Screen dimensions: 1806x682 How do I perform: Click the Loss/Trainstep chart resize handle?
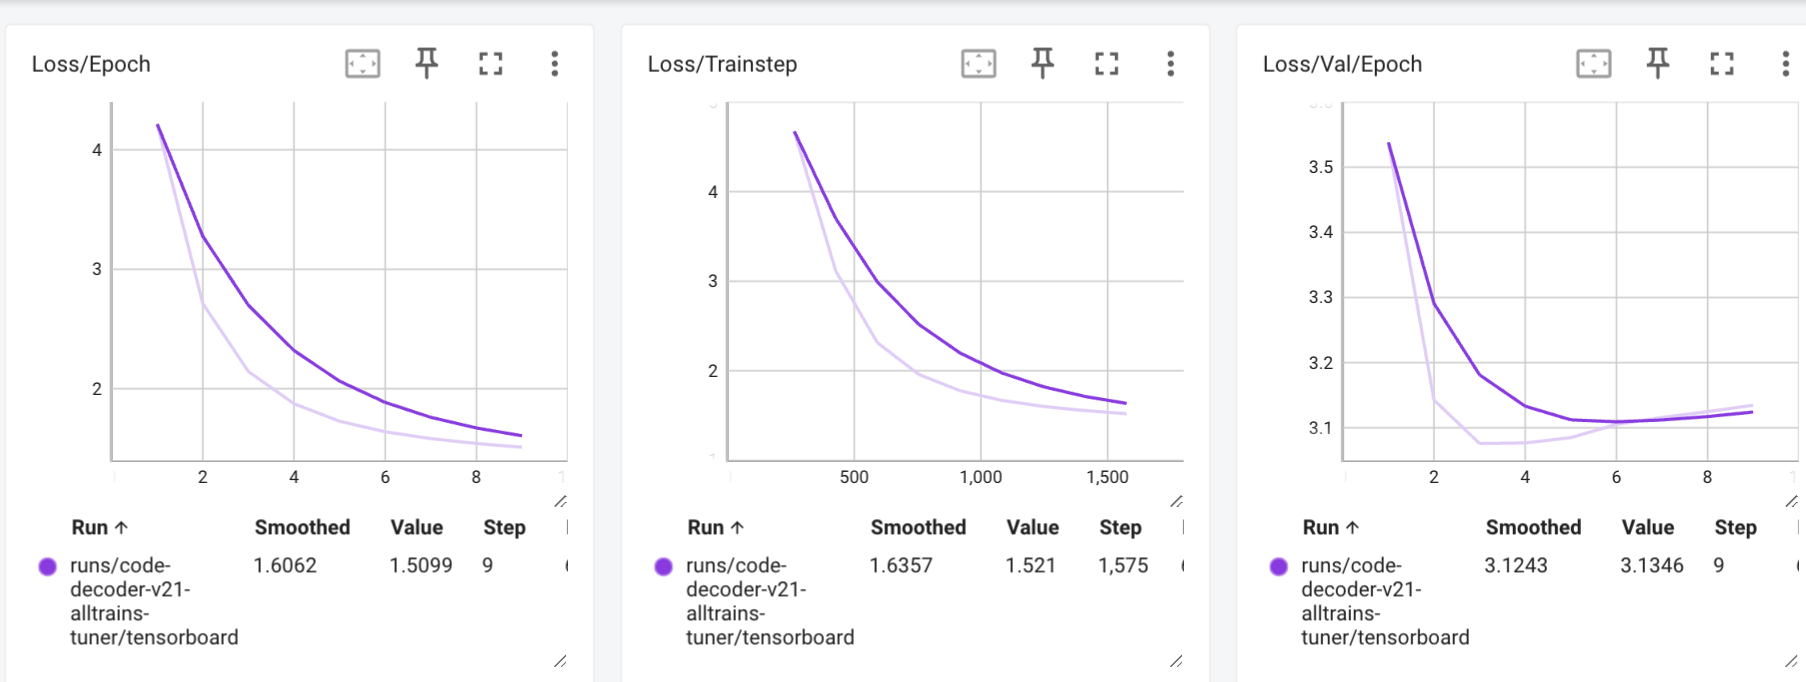pyautogui.click(x=1176, y=501)
